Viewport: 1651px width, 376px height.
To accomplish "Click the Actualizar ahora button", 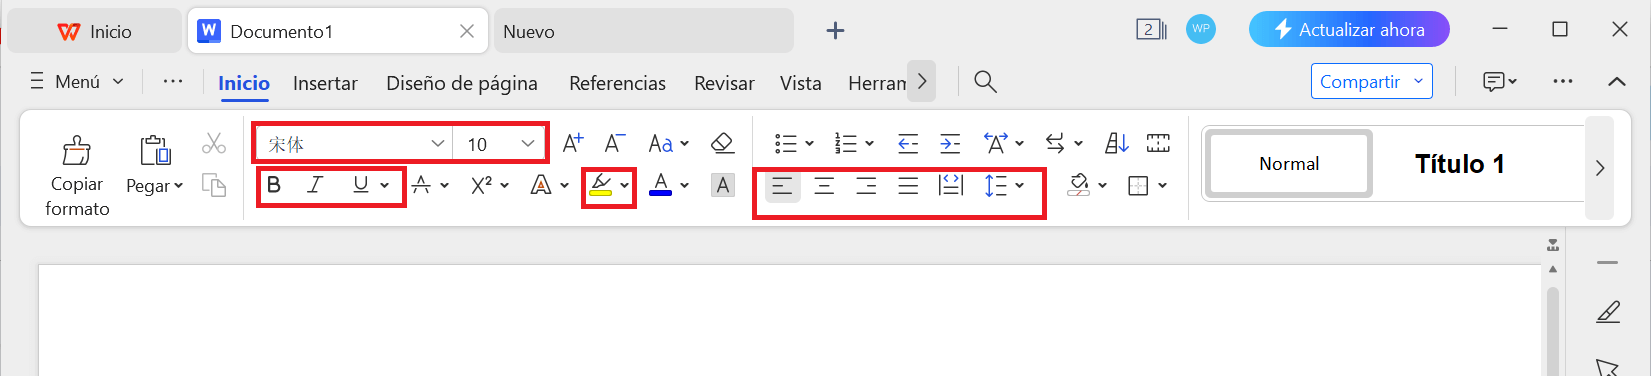I will [x=1349, y=30].
